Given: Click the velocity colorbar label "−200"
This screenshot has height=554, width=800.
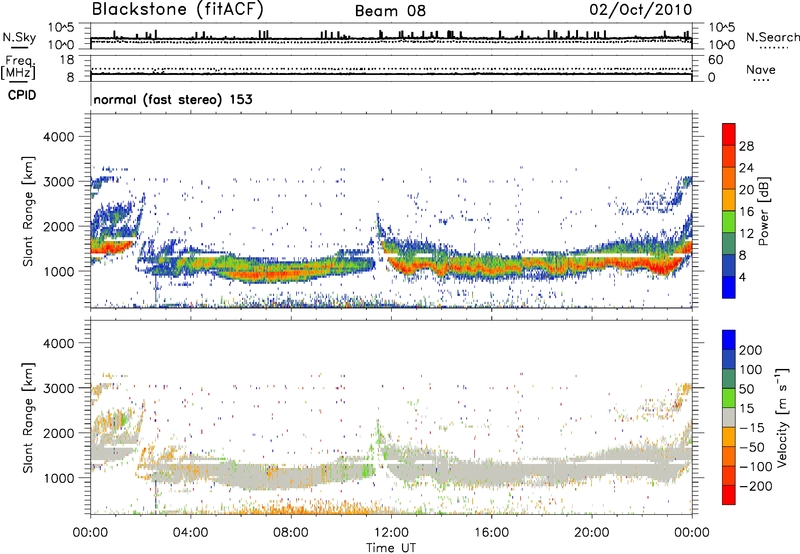Looking at the screenshot, I should 756,486.
